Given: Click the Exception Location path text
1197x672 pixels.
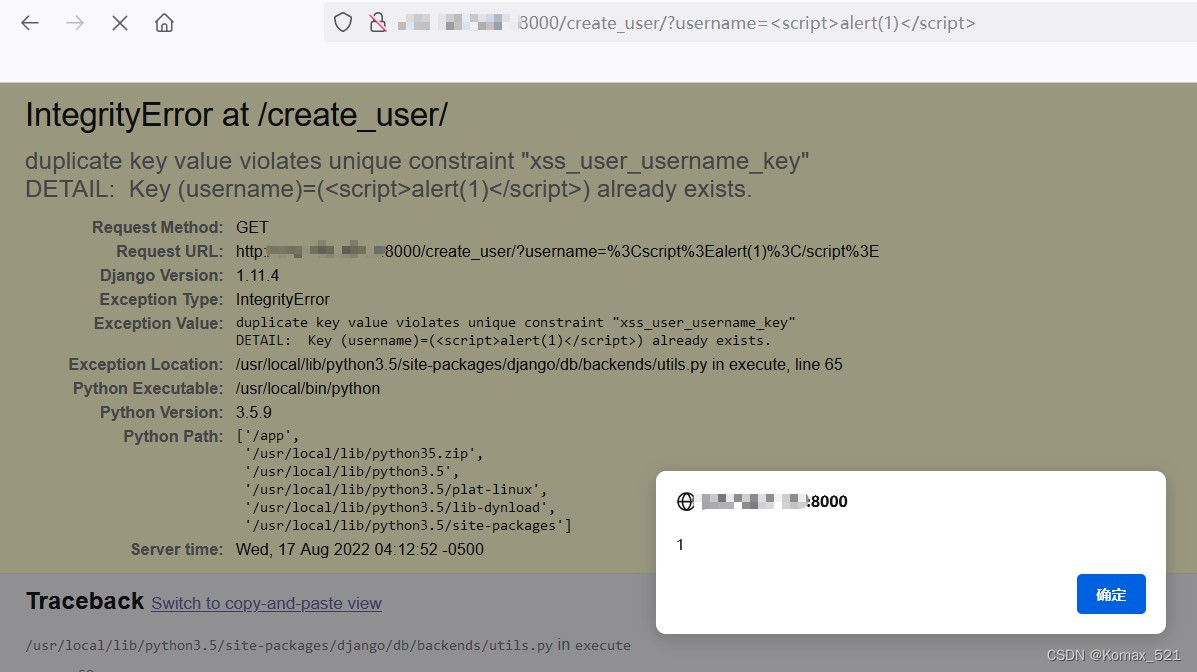Looking at the screenshot, I should 539,365.
